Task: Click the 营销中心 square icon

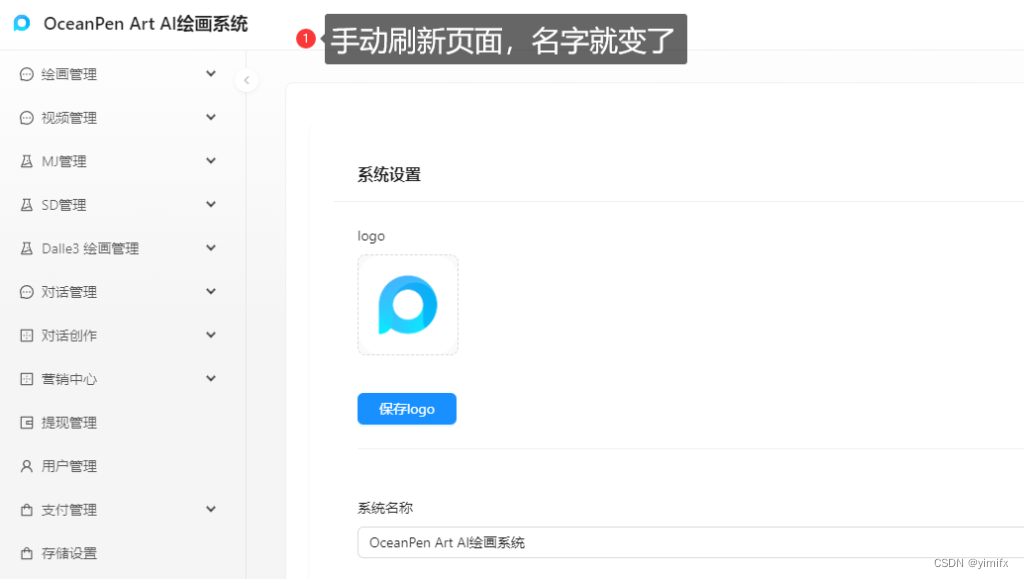Action: [x=26, y=379]
